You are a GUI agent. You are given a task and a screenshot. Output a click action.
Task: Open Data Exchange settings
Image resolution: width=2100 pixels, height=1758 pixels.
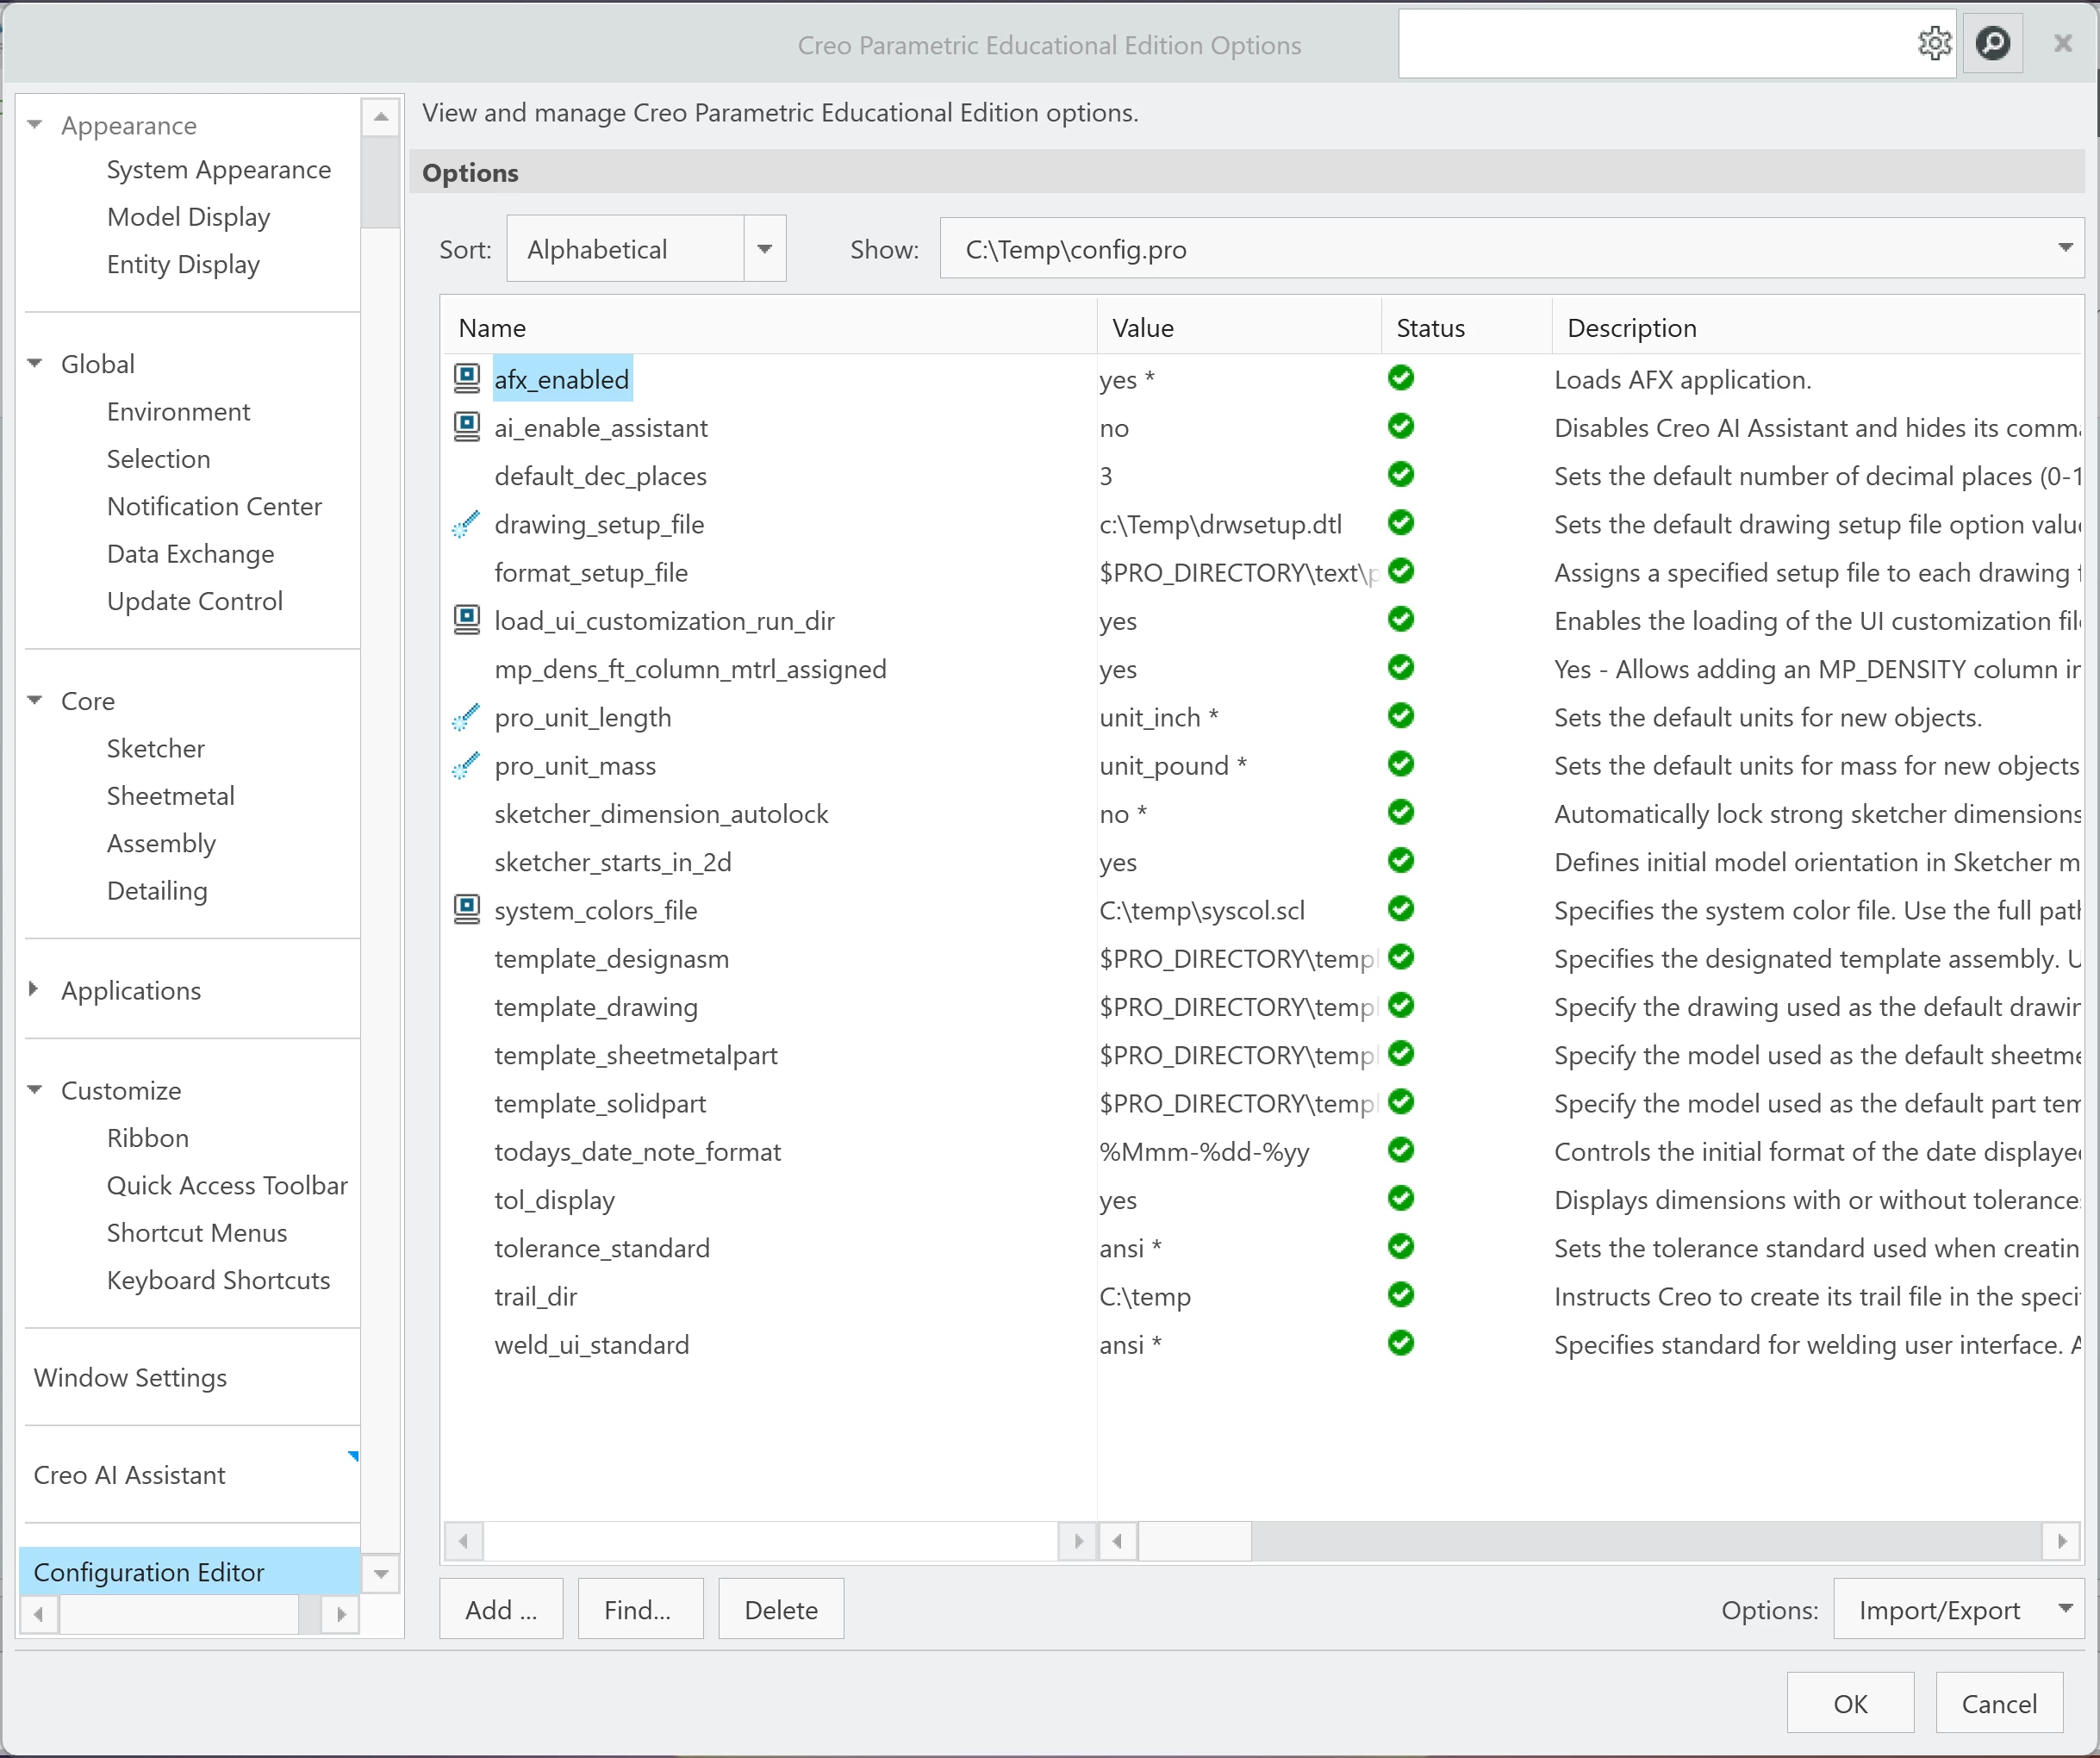[190, 554]
